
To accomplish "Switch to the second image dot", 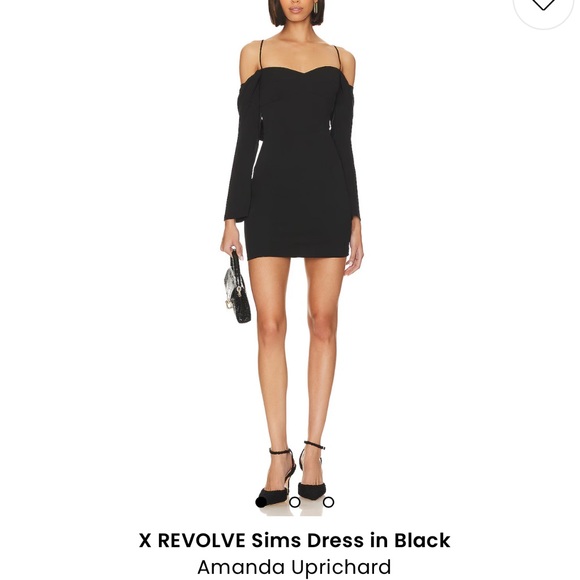I will point(294,502).
